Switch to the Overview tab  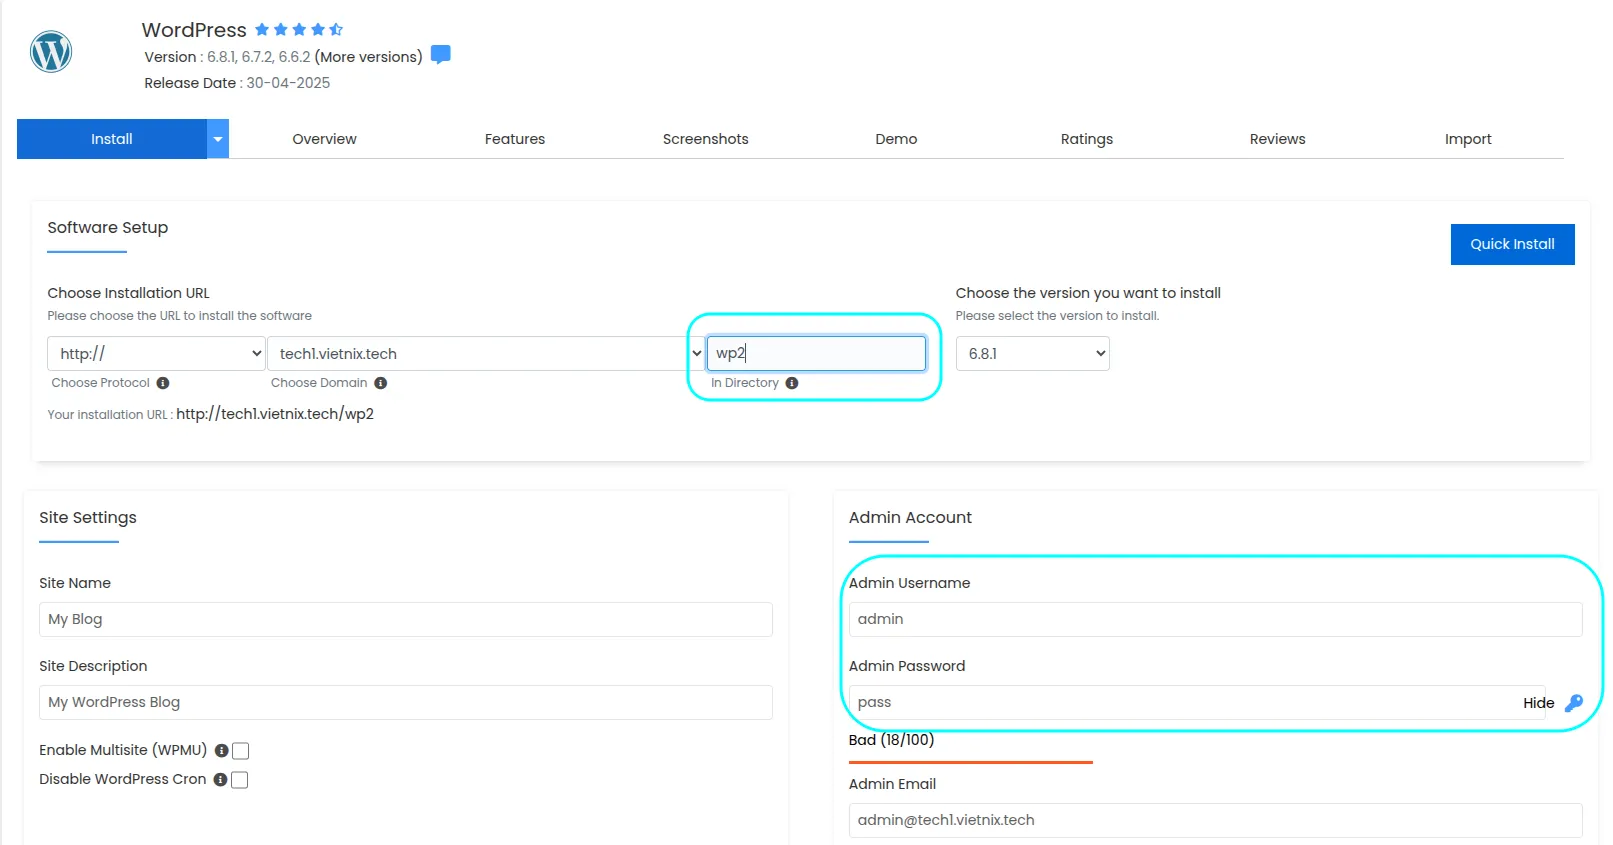click(x=324, y=139)
